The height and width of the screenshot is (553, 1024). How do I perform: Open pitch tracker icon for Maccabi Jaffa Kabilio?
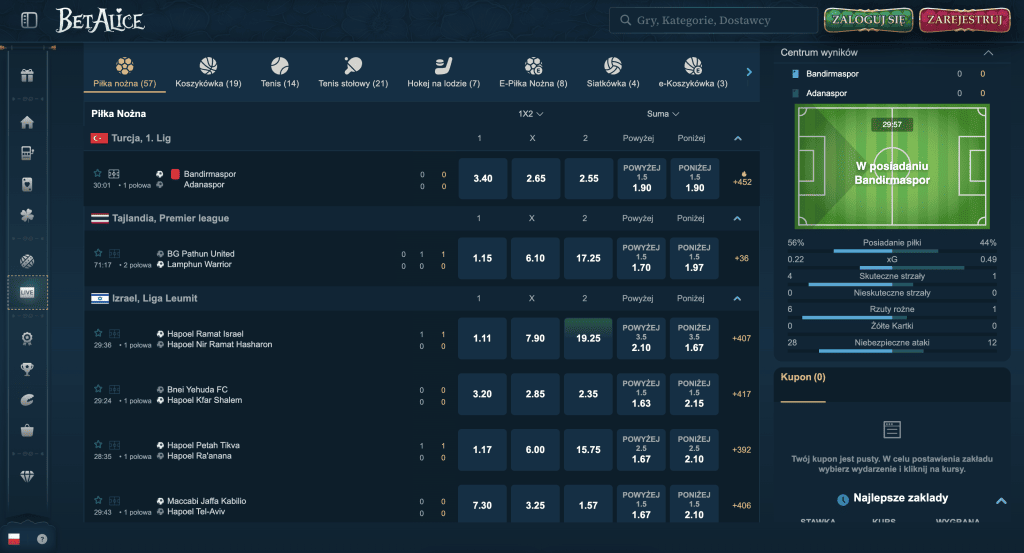click(x=114, y=501)
